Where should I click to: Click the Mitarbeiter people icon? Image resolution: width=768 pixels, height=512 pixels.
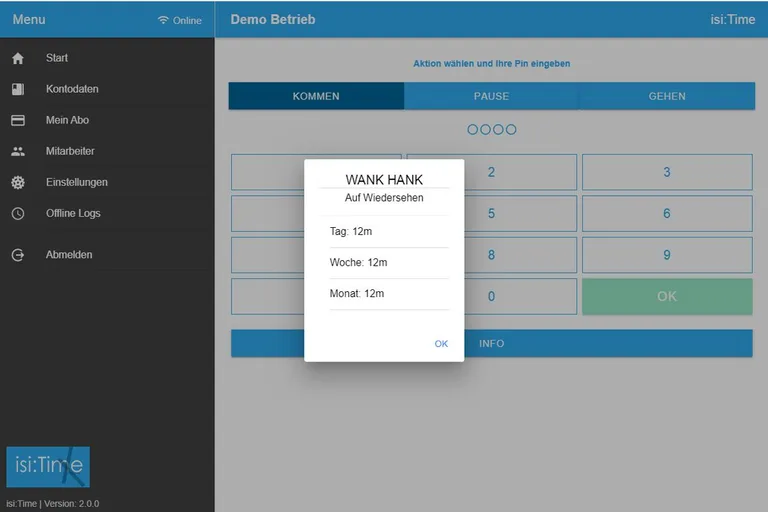[18, 151]
